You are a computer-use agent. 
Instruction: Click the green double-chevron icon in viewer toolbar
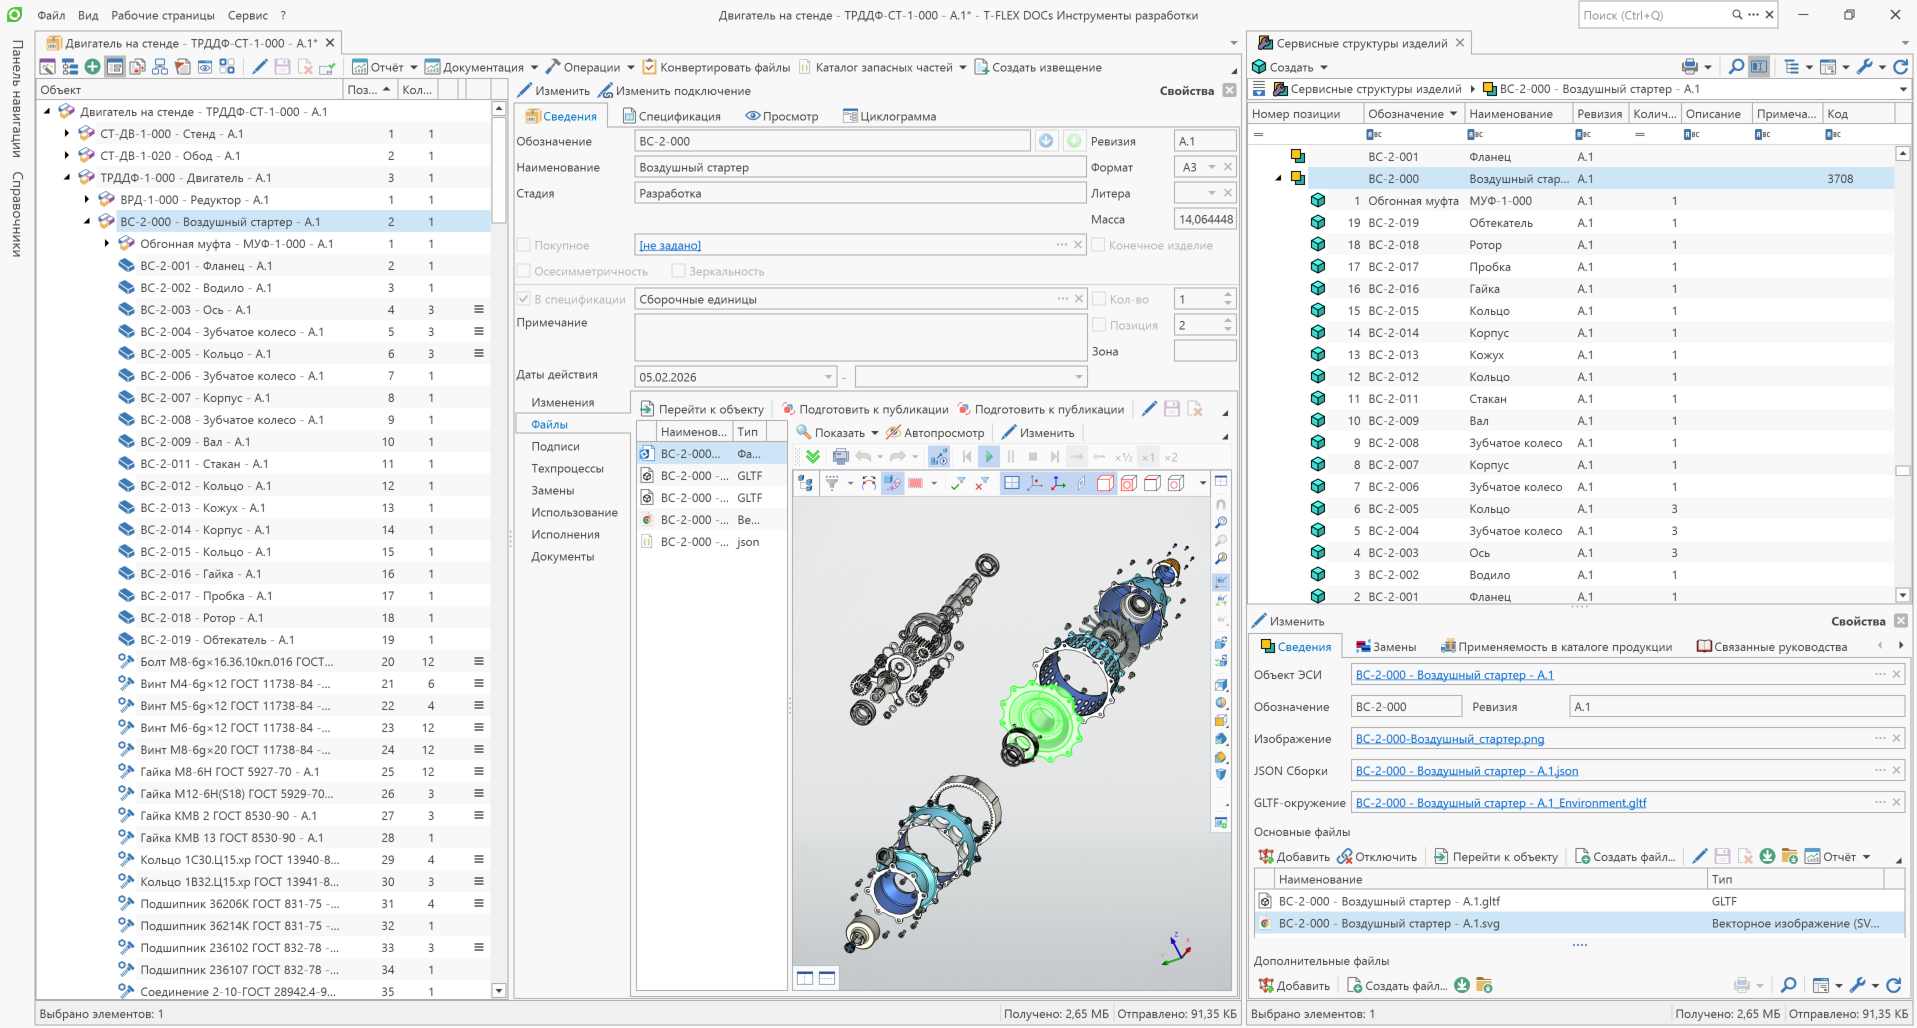[813, 457]
